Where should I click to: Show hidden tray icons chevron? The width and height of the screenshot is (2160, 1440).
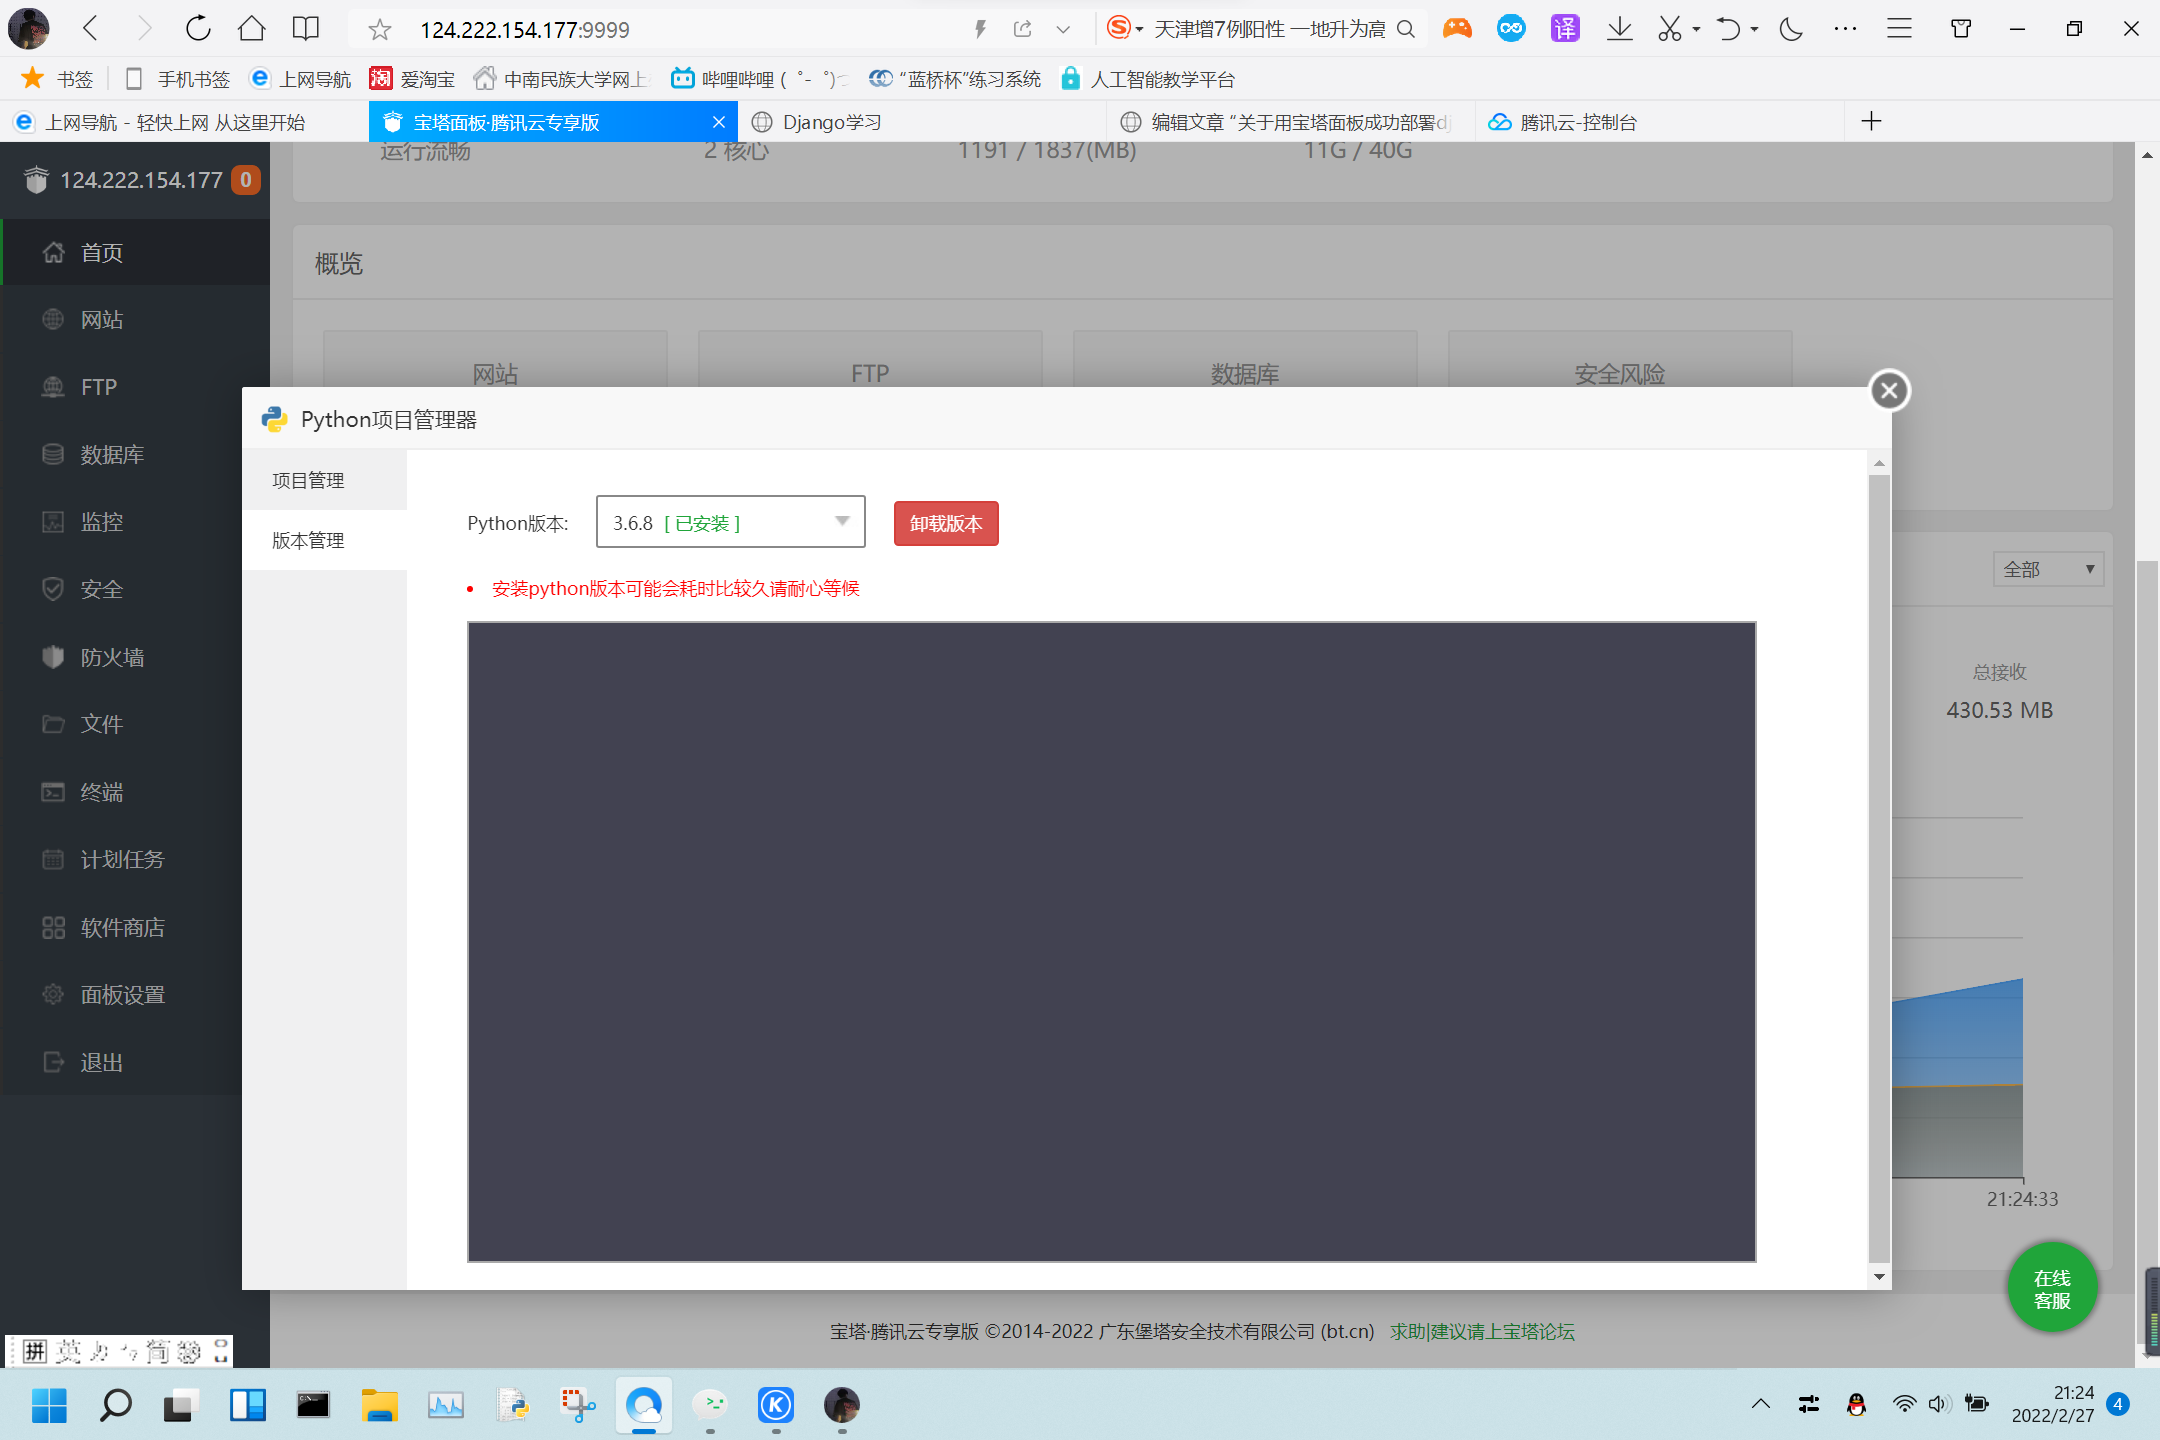(x=1760, y=1404)
